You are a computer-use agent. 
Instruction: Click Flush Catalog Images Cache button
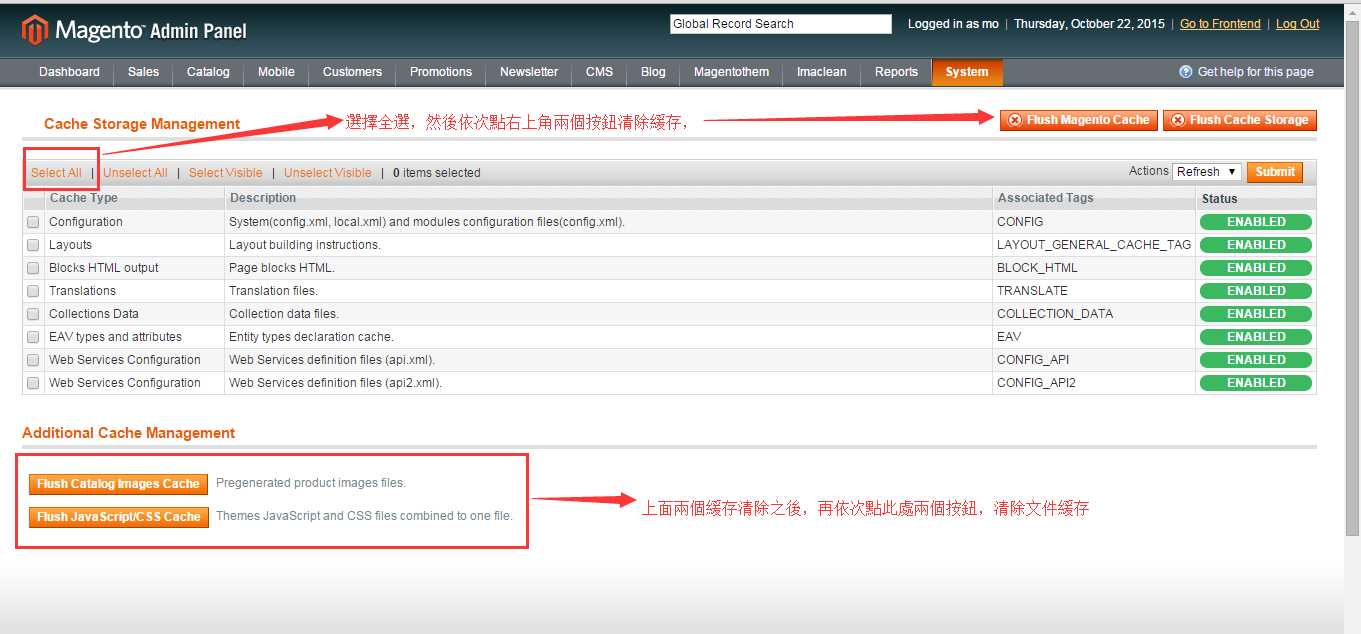(x=118, y=484)
